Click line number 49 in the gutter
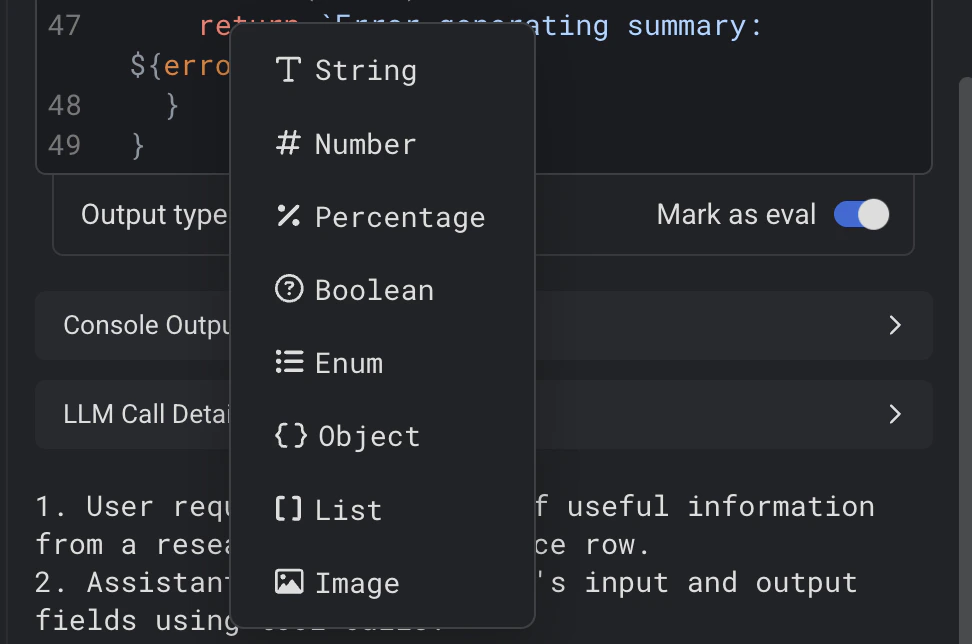 [x=64, y=145]
